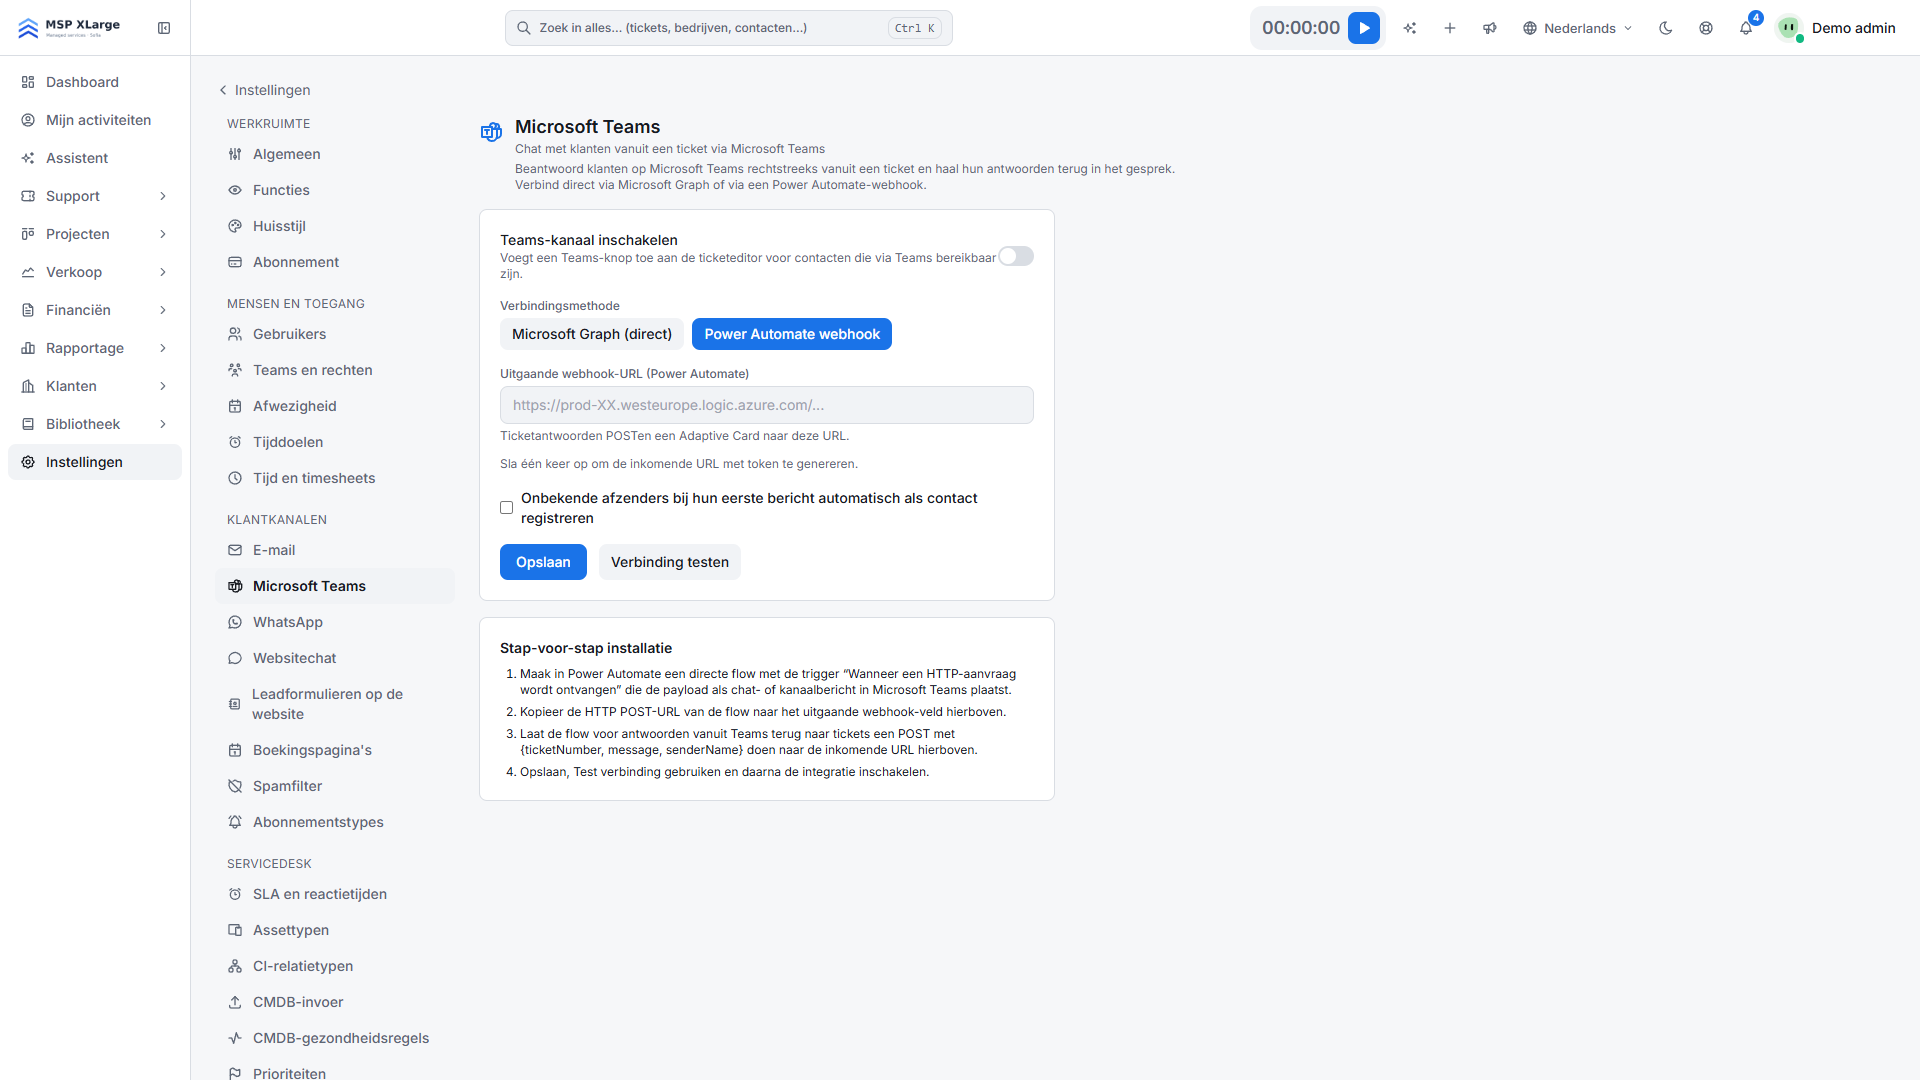
Task: Open Assettypen settings
Action: pyautogui.click(x=335, y=930)
